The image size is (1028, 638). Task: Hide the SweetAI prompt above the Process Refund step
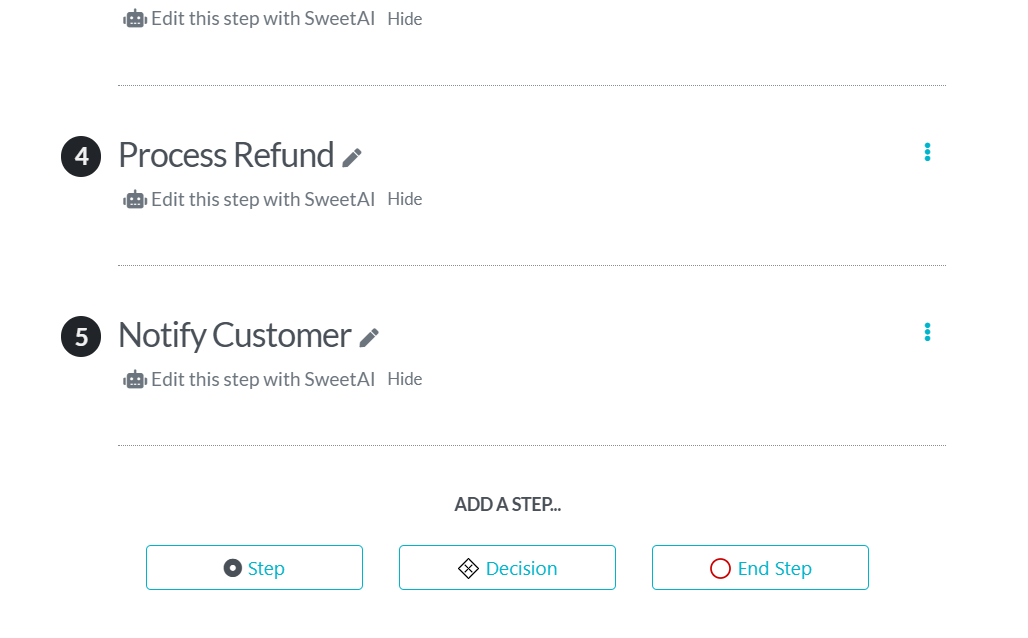(405, 19)
